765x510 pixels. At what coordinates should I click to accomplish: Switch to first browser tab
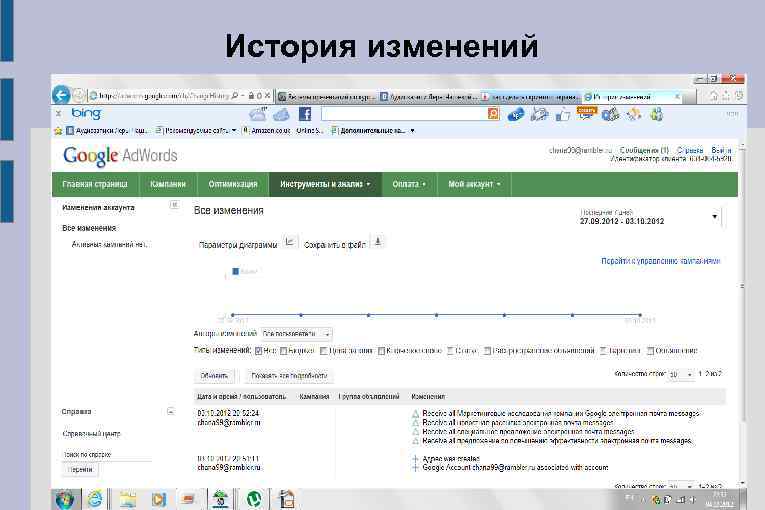tap(326, 97)
